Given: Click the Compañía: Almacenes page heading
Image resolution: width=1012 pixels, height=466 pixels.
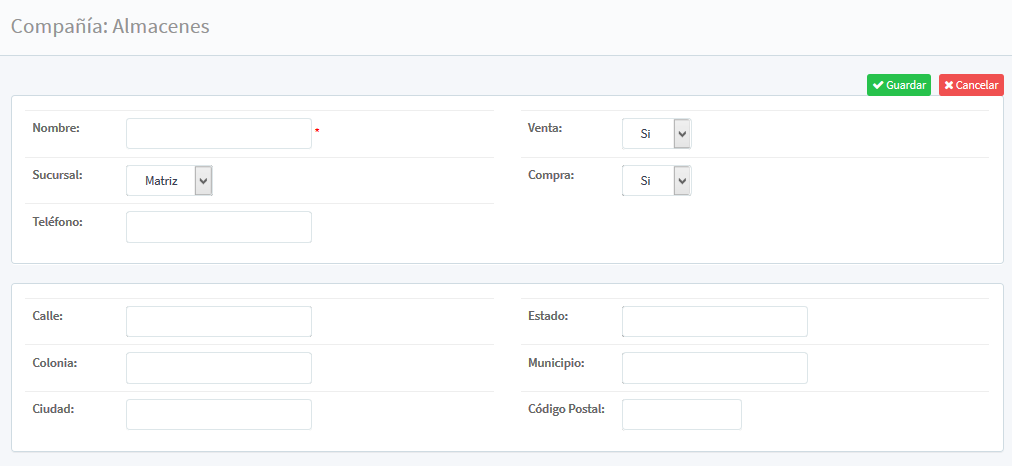Looking at the screenshot, I should [110, 27].
